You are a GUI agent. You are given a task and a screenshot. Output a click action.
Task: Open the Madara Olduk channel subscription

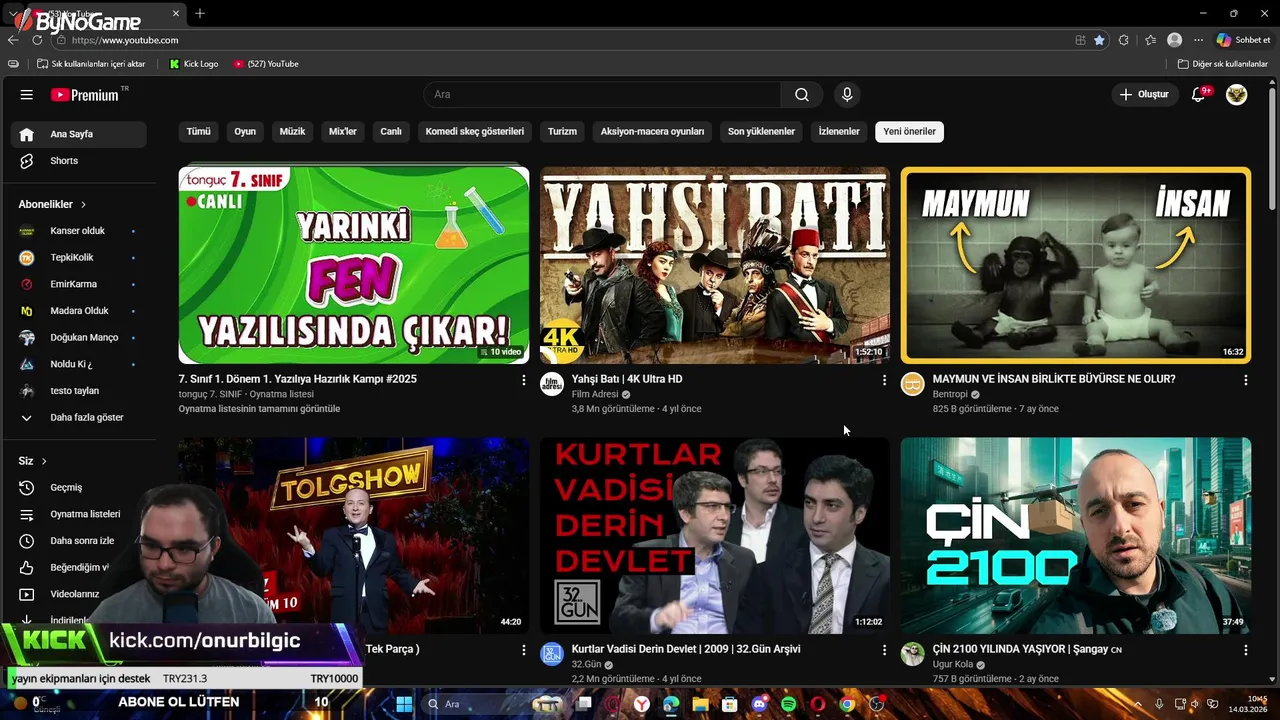(79, 311)
